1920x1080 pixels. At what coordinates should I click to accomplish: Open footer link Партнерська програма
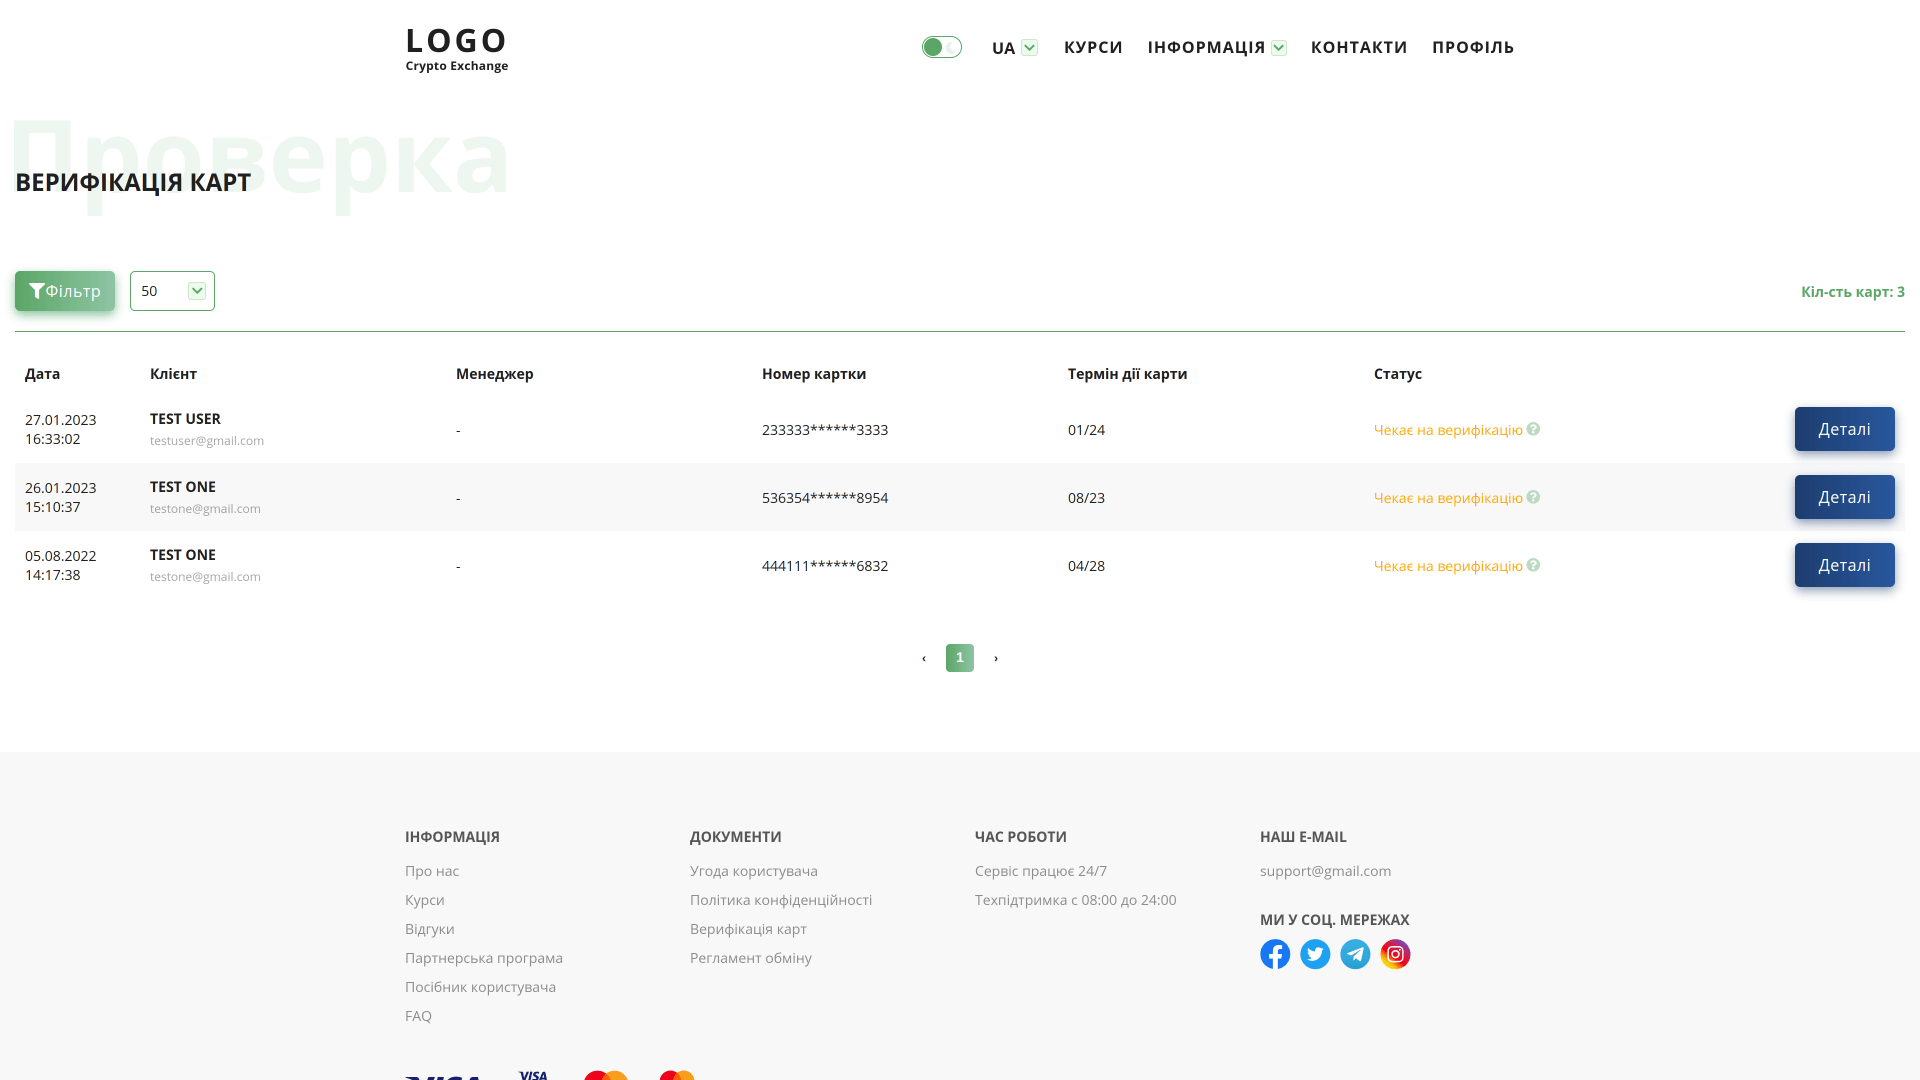484,958
